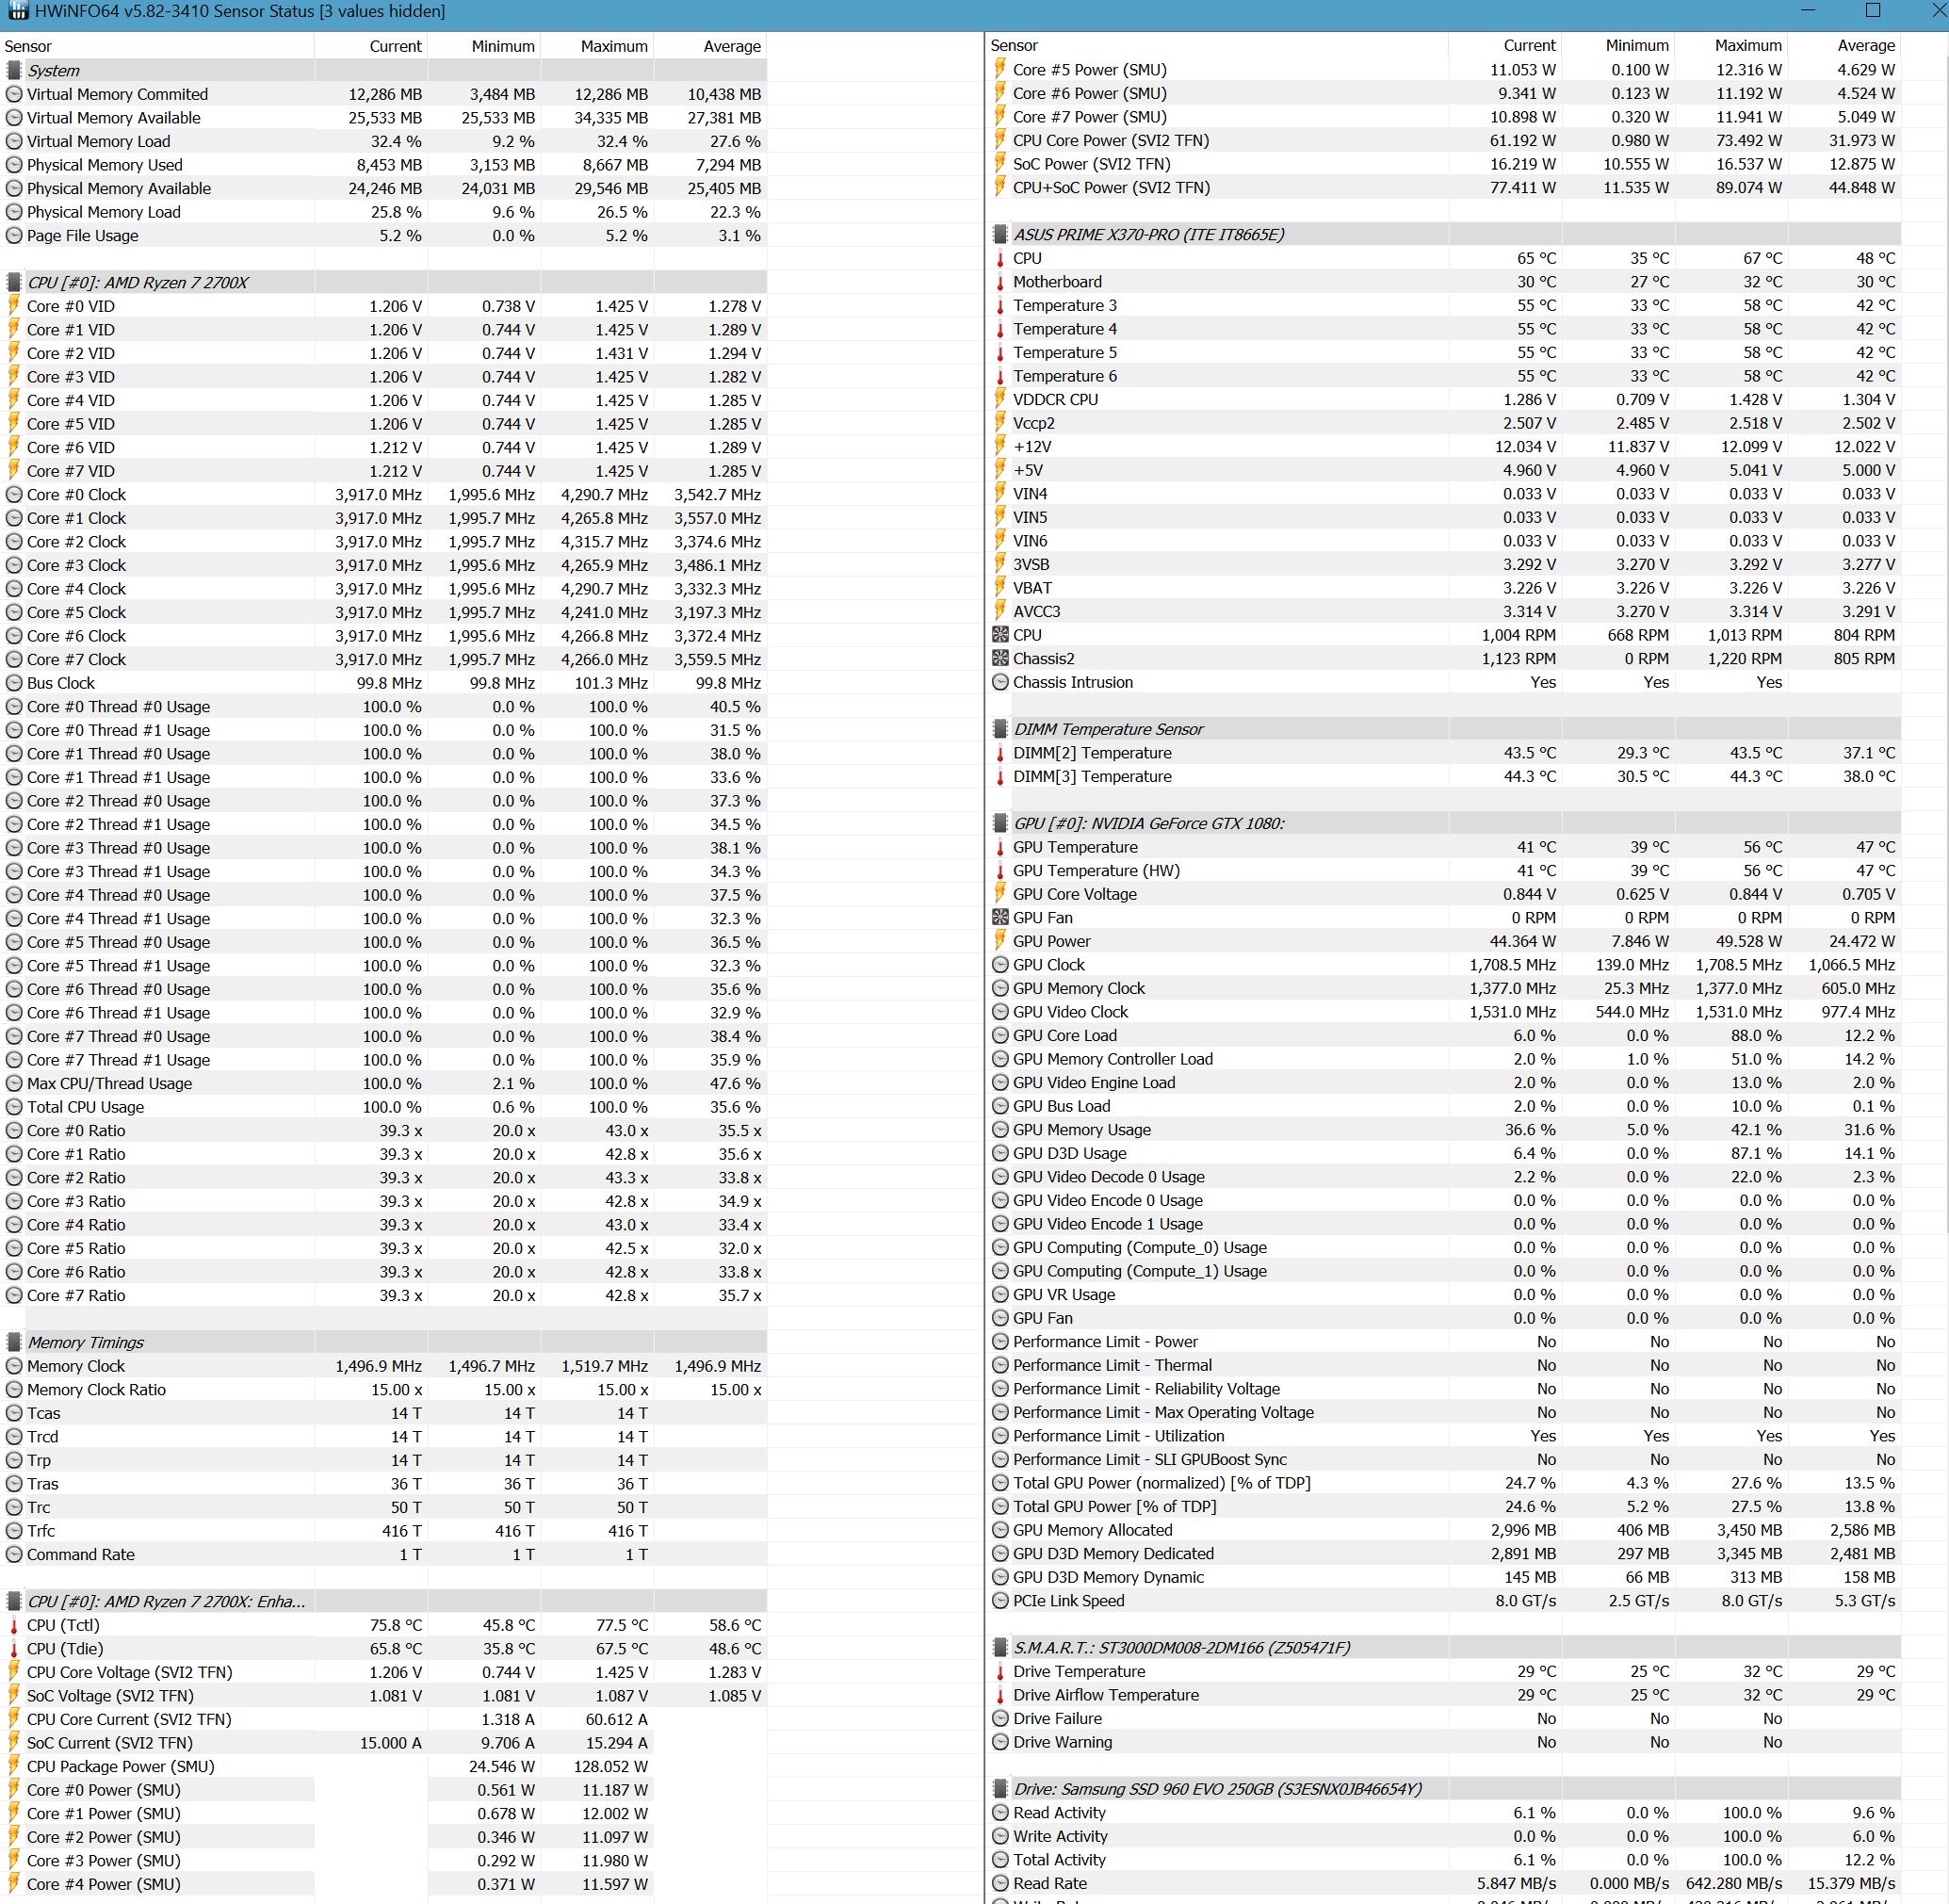Collapse the CPU [#0]: AMD Ryzen 7 2700X group
This screenshot has height=1904, width=1949.
[14, 283]
